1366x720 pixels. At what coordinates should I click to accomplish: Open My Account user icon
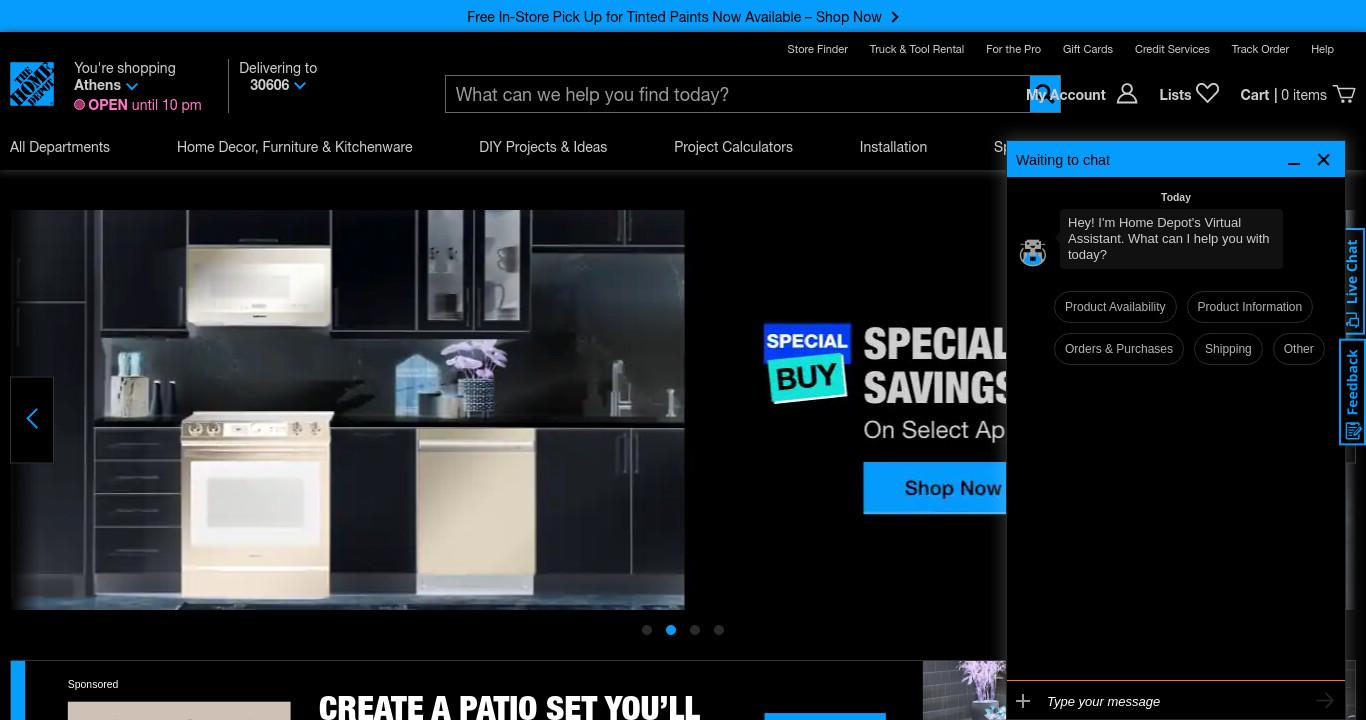click(x=1127, y=94)
